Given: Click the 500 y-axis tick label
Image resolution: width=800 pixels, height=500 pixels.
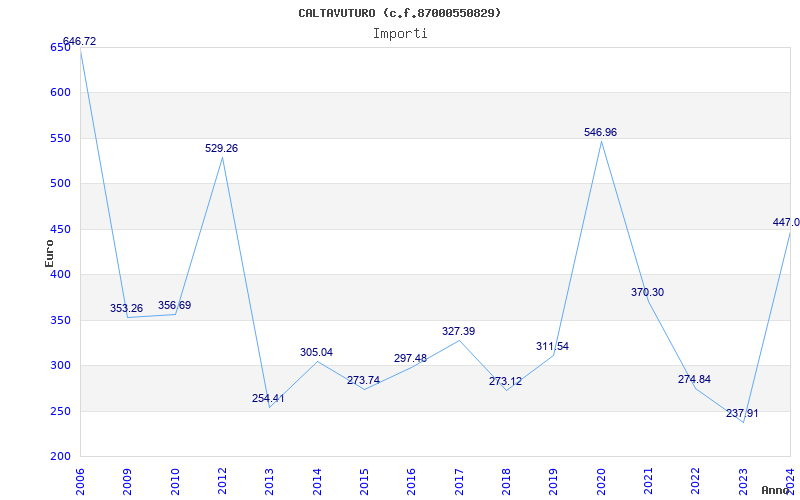Looking at the screenshot, I should click(60, 184).
